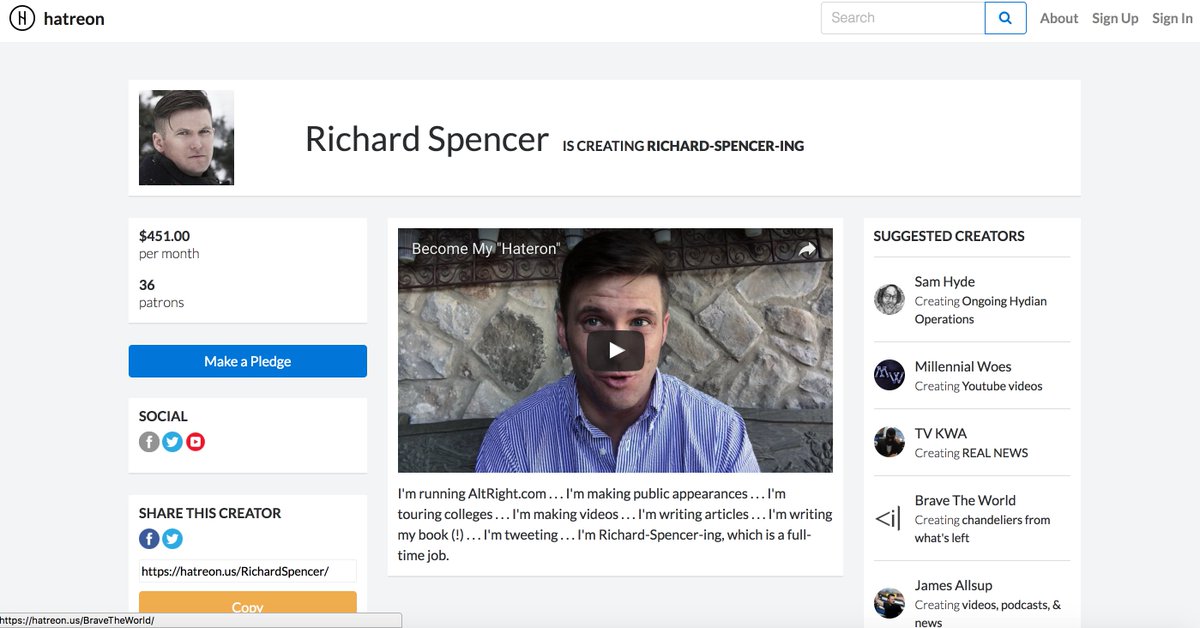Screen dimensions: 1200x628
Task: Open James Allsup creator link
Action: [x=954, y=586]
